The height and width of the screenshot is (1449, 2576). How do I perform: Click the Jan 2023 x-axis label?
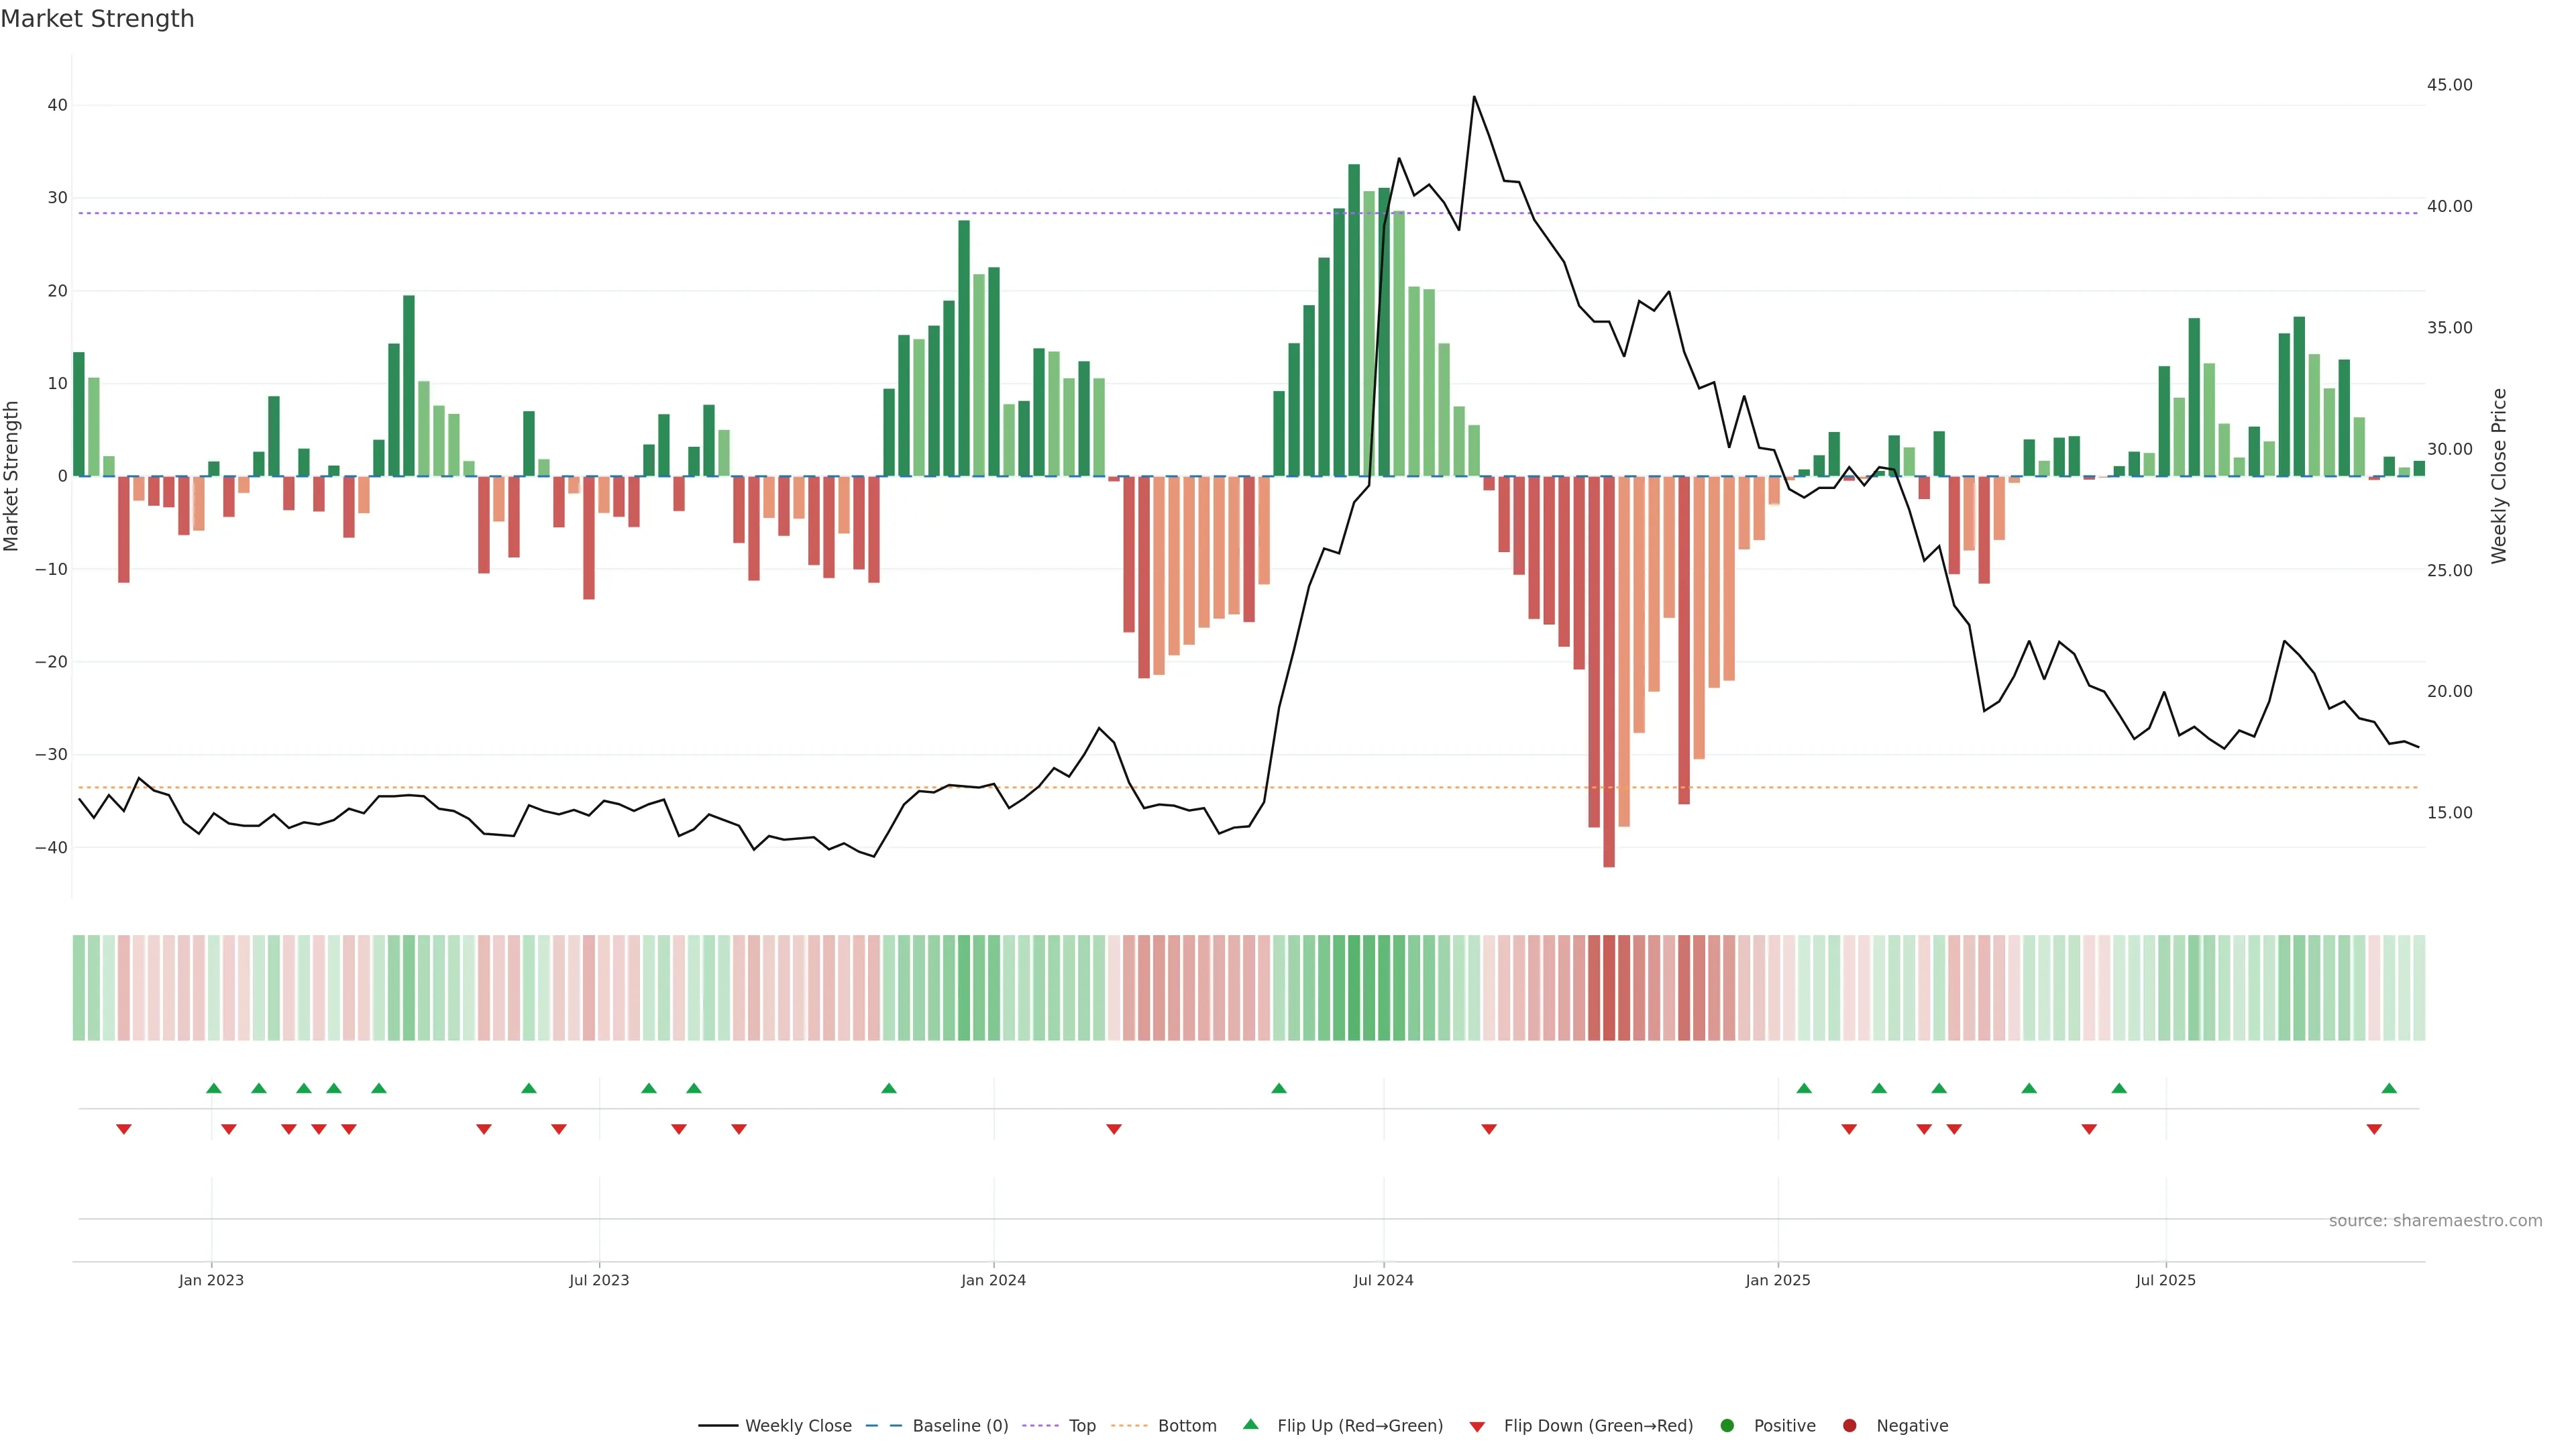pos(211,1280)
